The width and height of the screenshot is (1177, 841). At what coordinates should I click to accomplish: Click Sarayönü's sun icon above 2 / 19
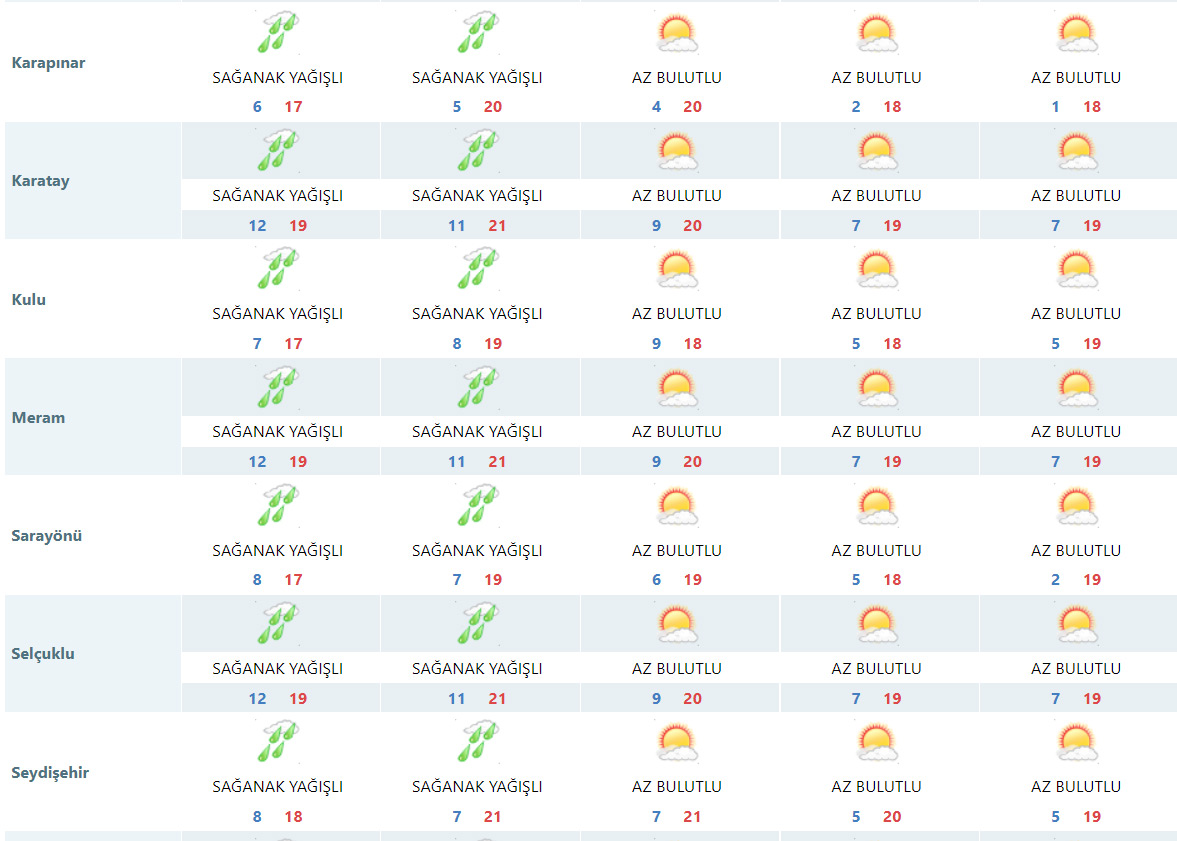pyautogui.click(x=1076, y=506)
